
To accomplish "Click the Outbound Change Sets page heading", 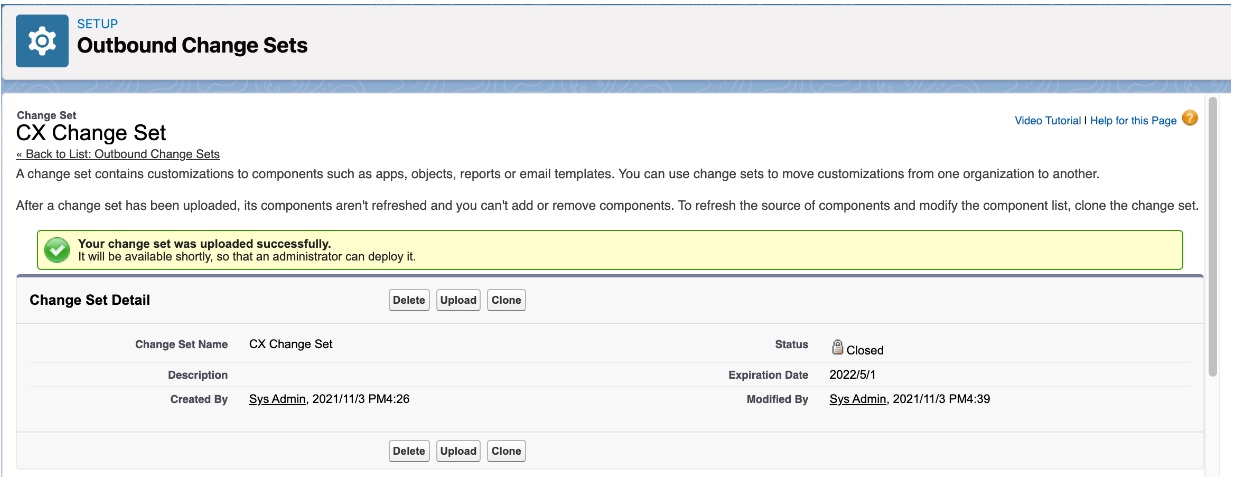I will pyautogui.click(x=192, y=46).
